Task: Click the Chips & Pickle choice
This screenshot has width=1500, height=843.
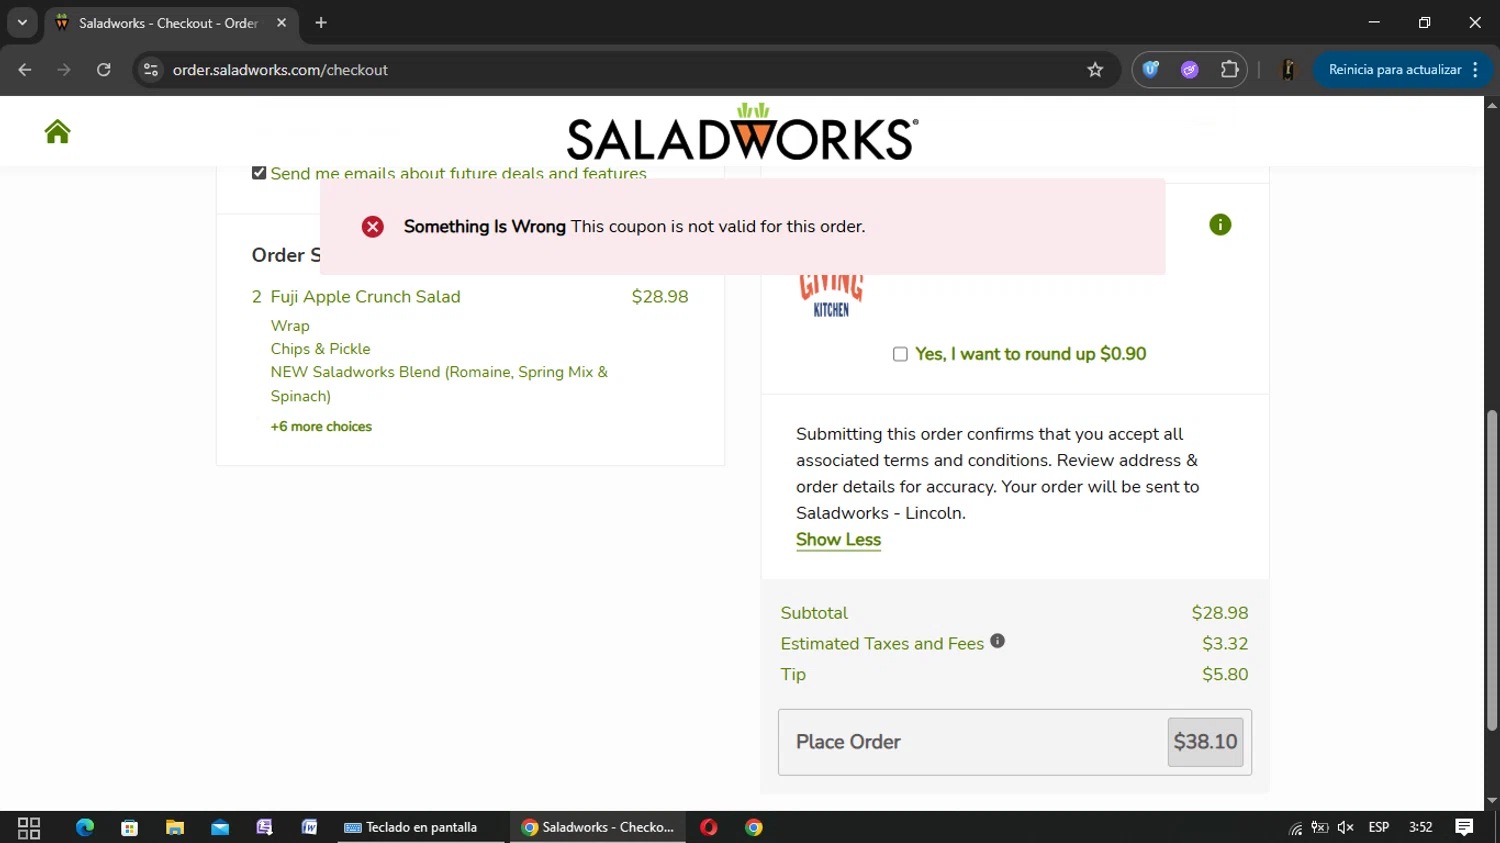Action: coord(320,349)
